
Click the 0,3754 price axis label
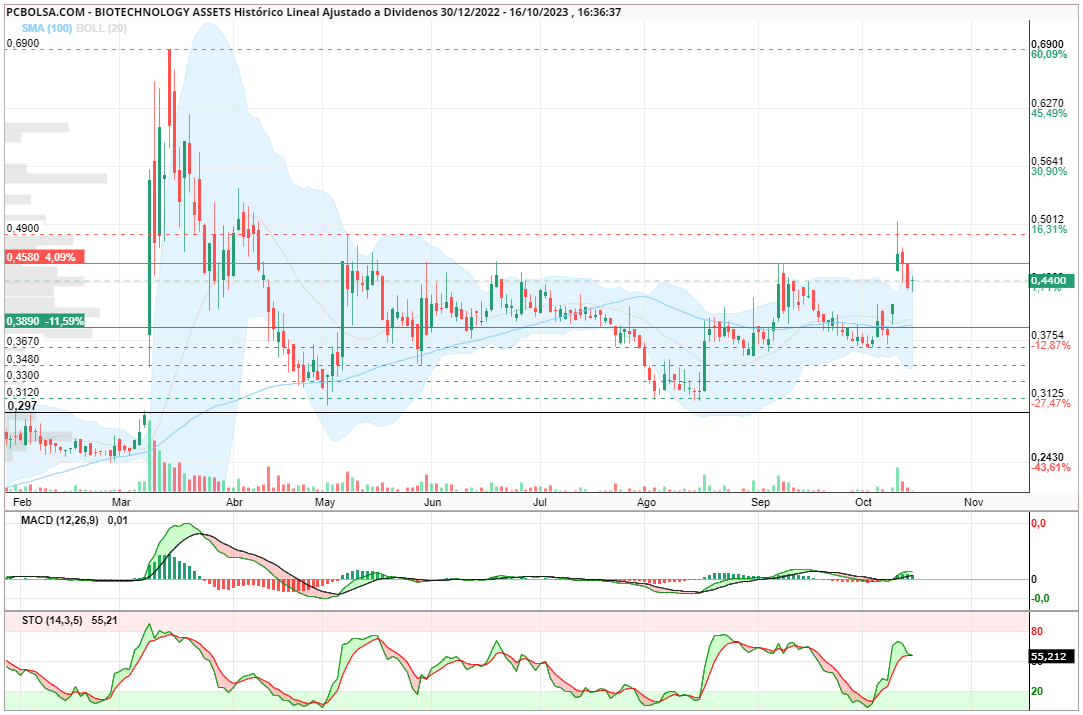click(x=1048, y=335)
